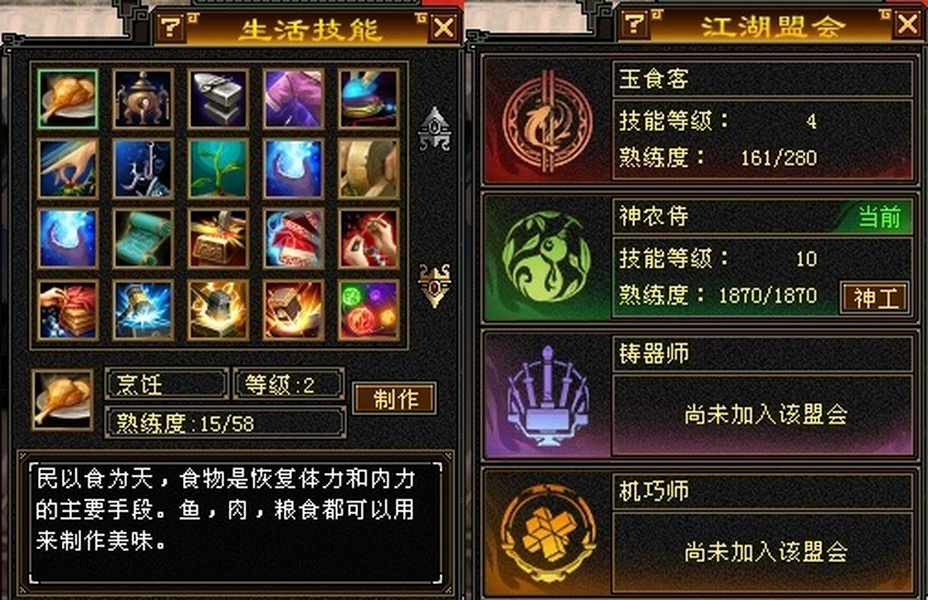This screenshot has height=600, width=928.
Task: Select the purple robe tailoring skill icon
Action: [x=294, y=99]
